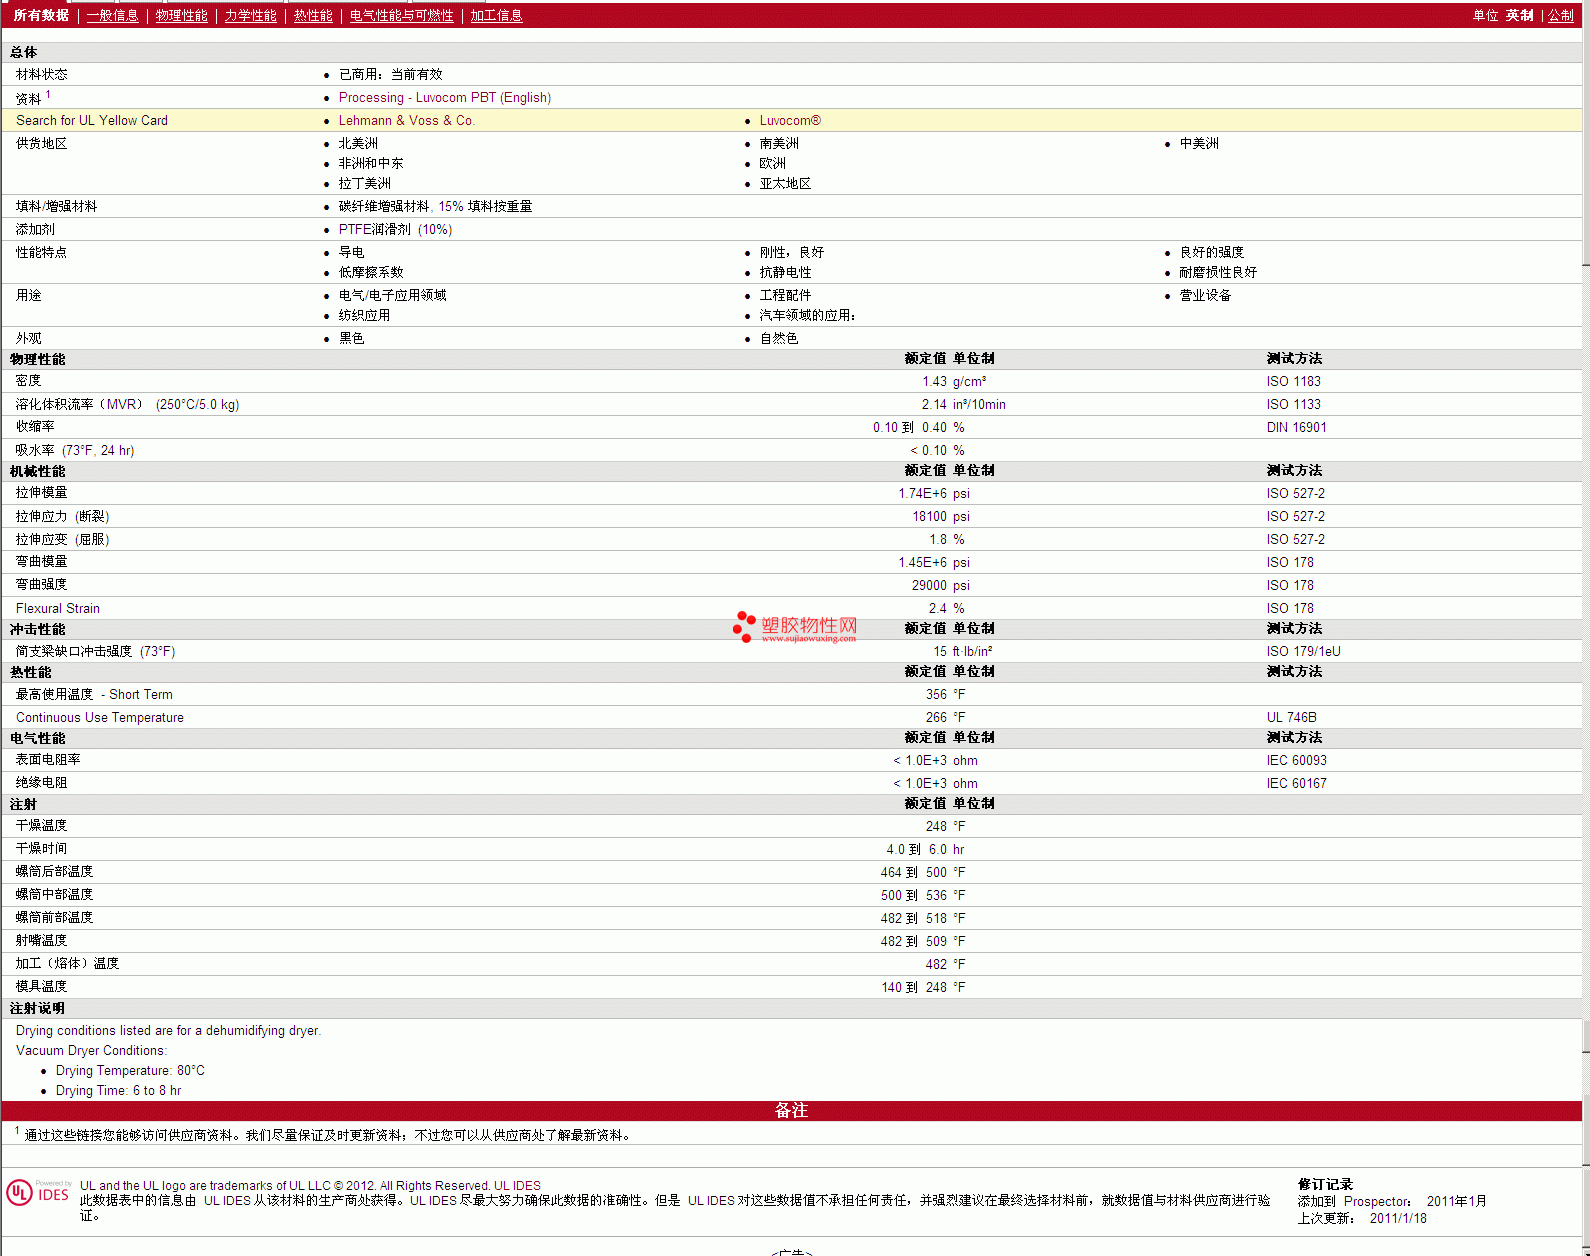The height and width of the screenshot is (1256, 1590).
Task: Select the 弯曲强度 value 29000
Action: [x=929, y=585]
